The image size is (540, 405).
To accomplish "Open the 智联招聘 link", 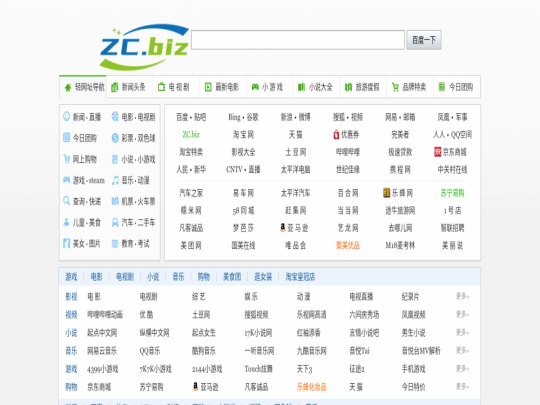I will (x=452, y=228).
